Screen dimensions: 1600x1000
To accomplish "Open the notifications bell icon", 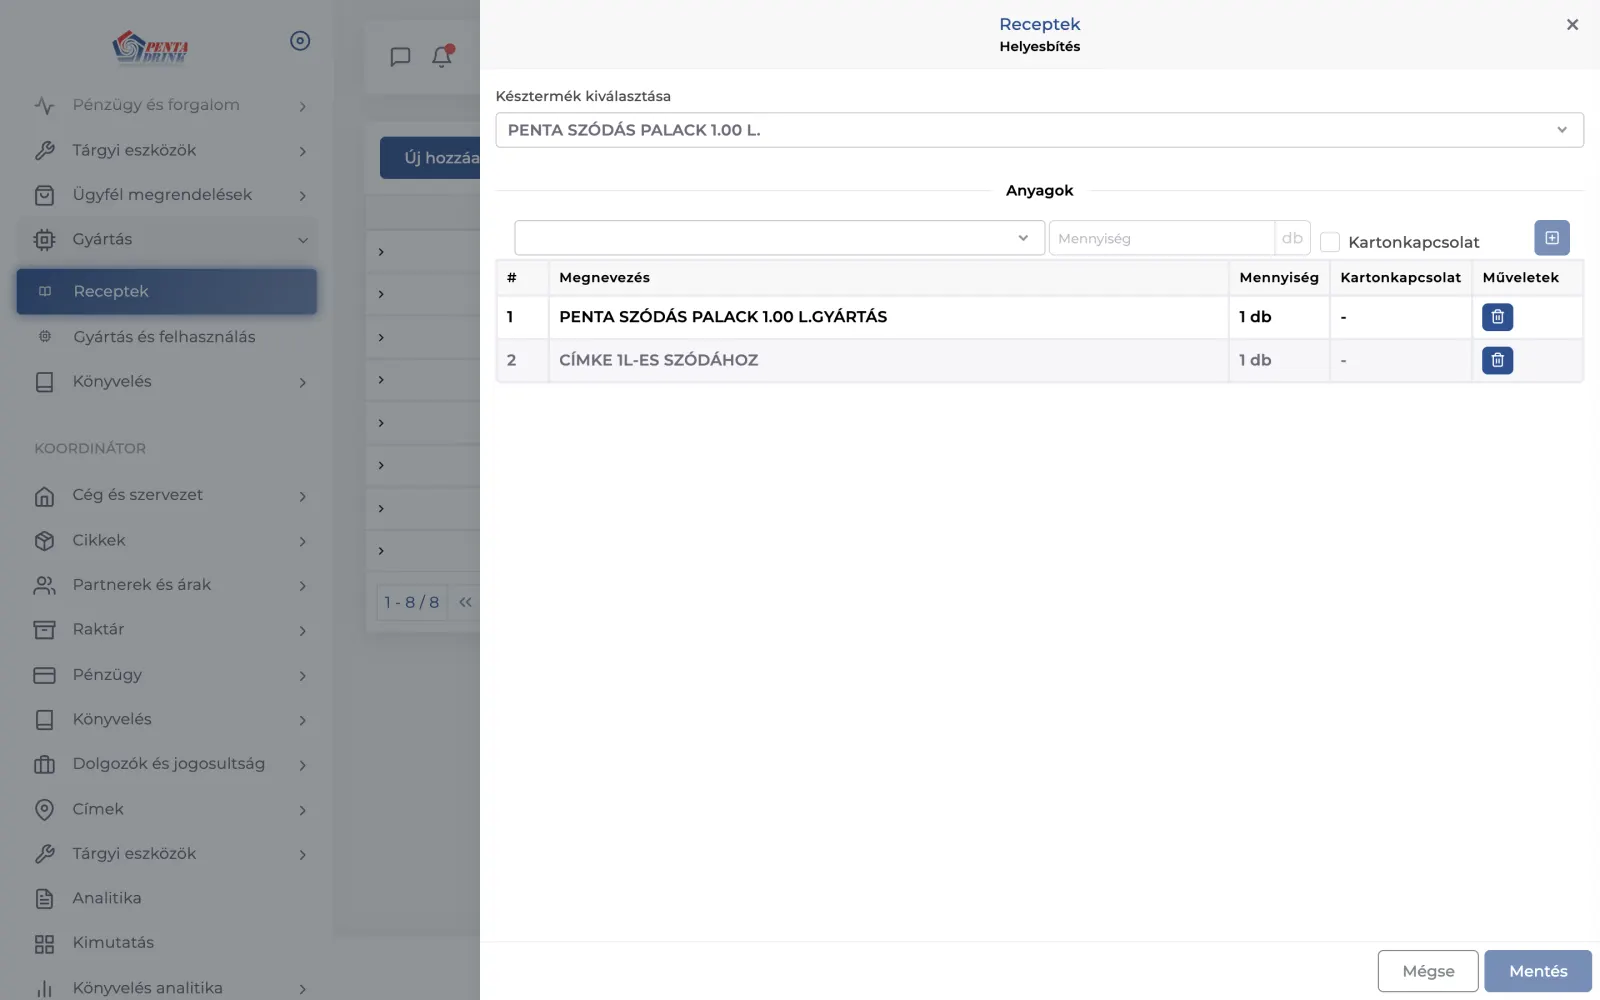I will point(442,56).
